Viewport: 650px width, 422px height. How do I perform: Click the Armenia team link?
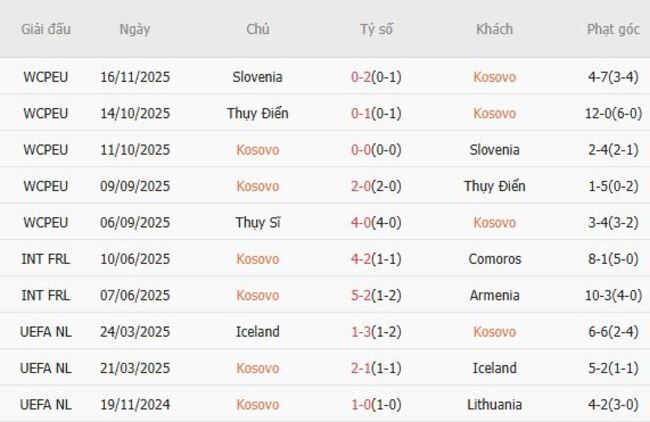pos(494,295)
